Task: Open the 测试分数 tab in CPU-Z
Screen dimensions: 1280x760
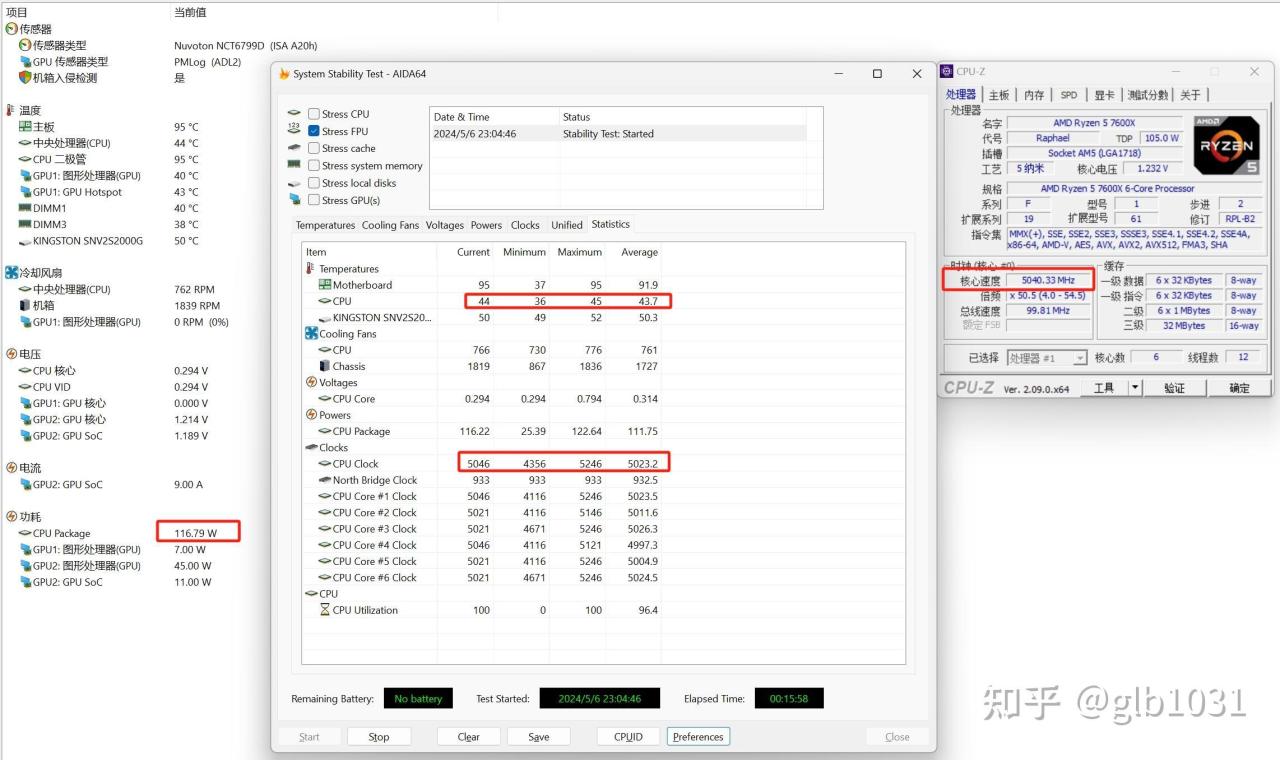Action: click(x=1147, y=95)
